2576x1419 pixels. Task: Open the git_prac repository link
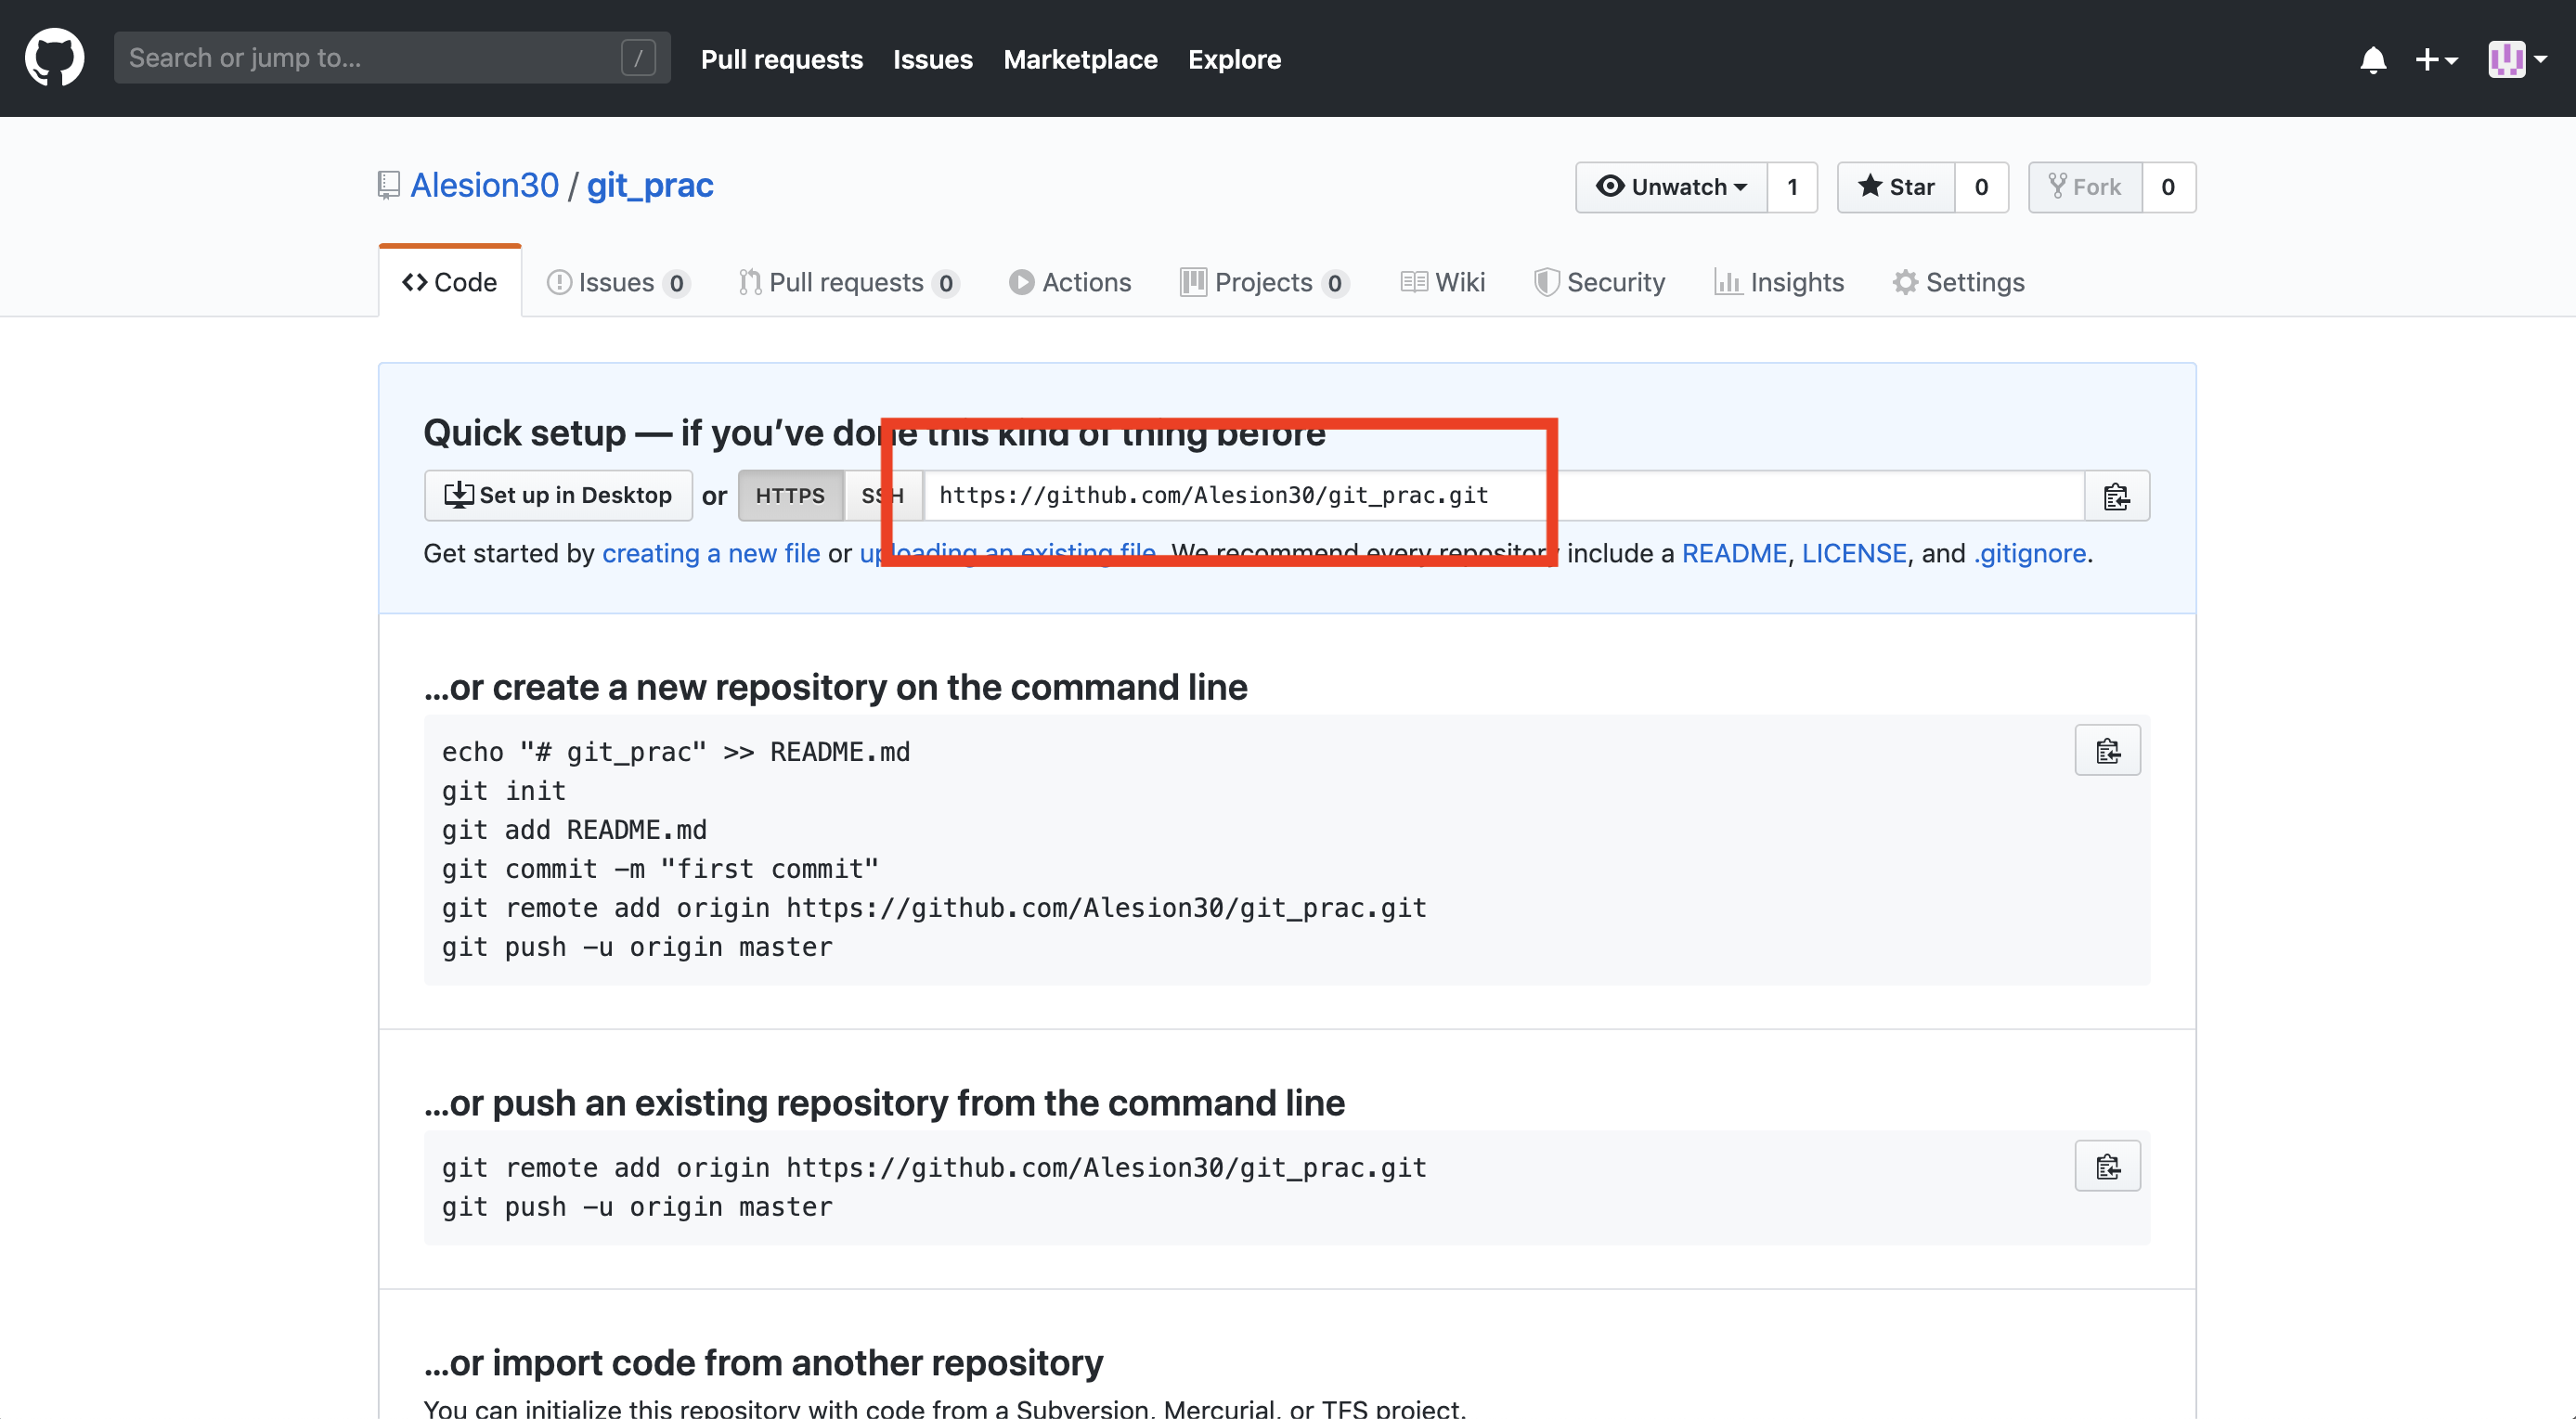650,185
